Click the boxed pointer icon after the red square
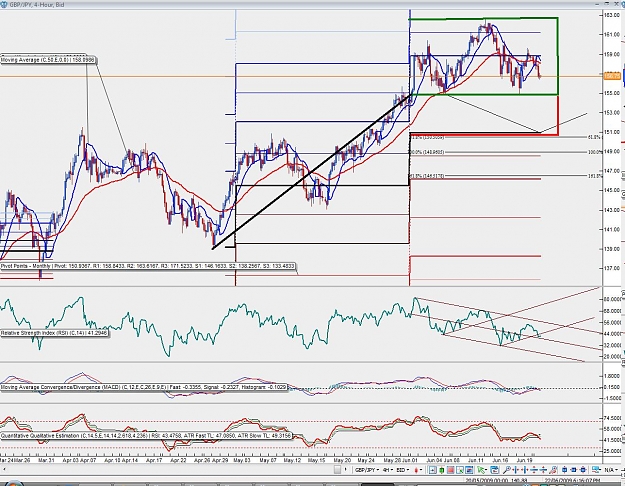The width and height of the screenshot is (625, 486). (x=460, y=470)
